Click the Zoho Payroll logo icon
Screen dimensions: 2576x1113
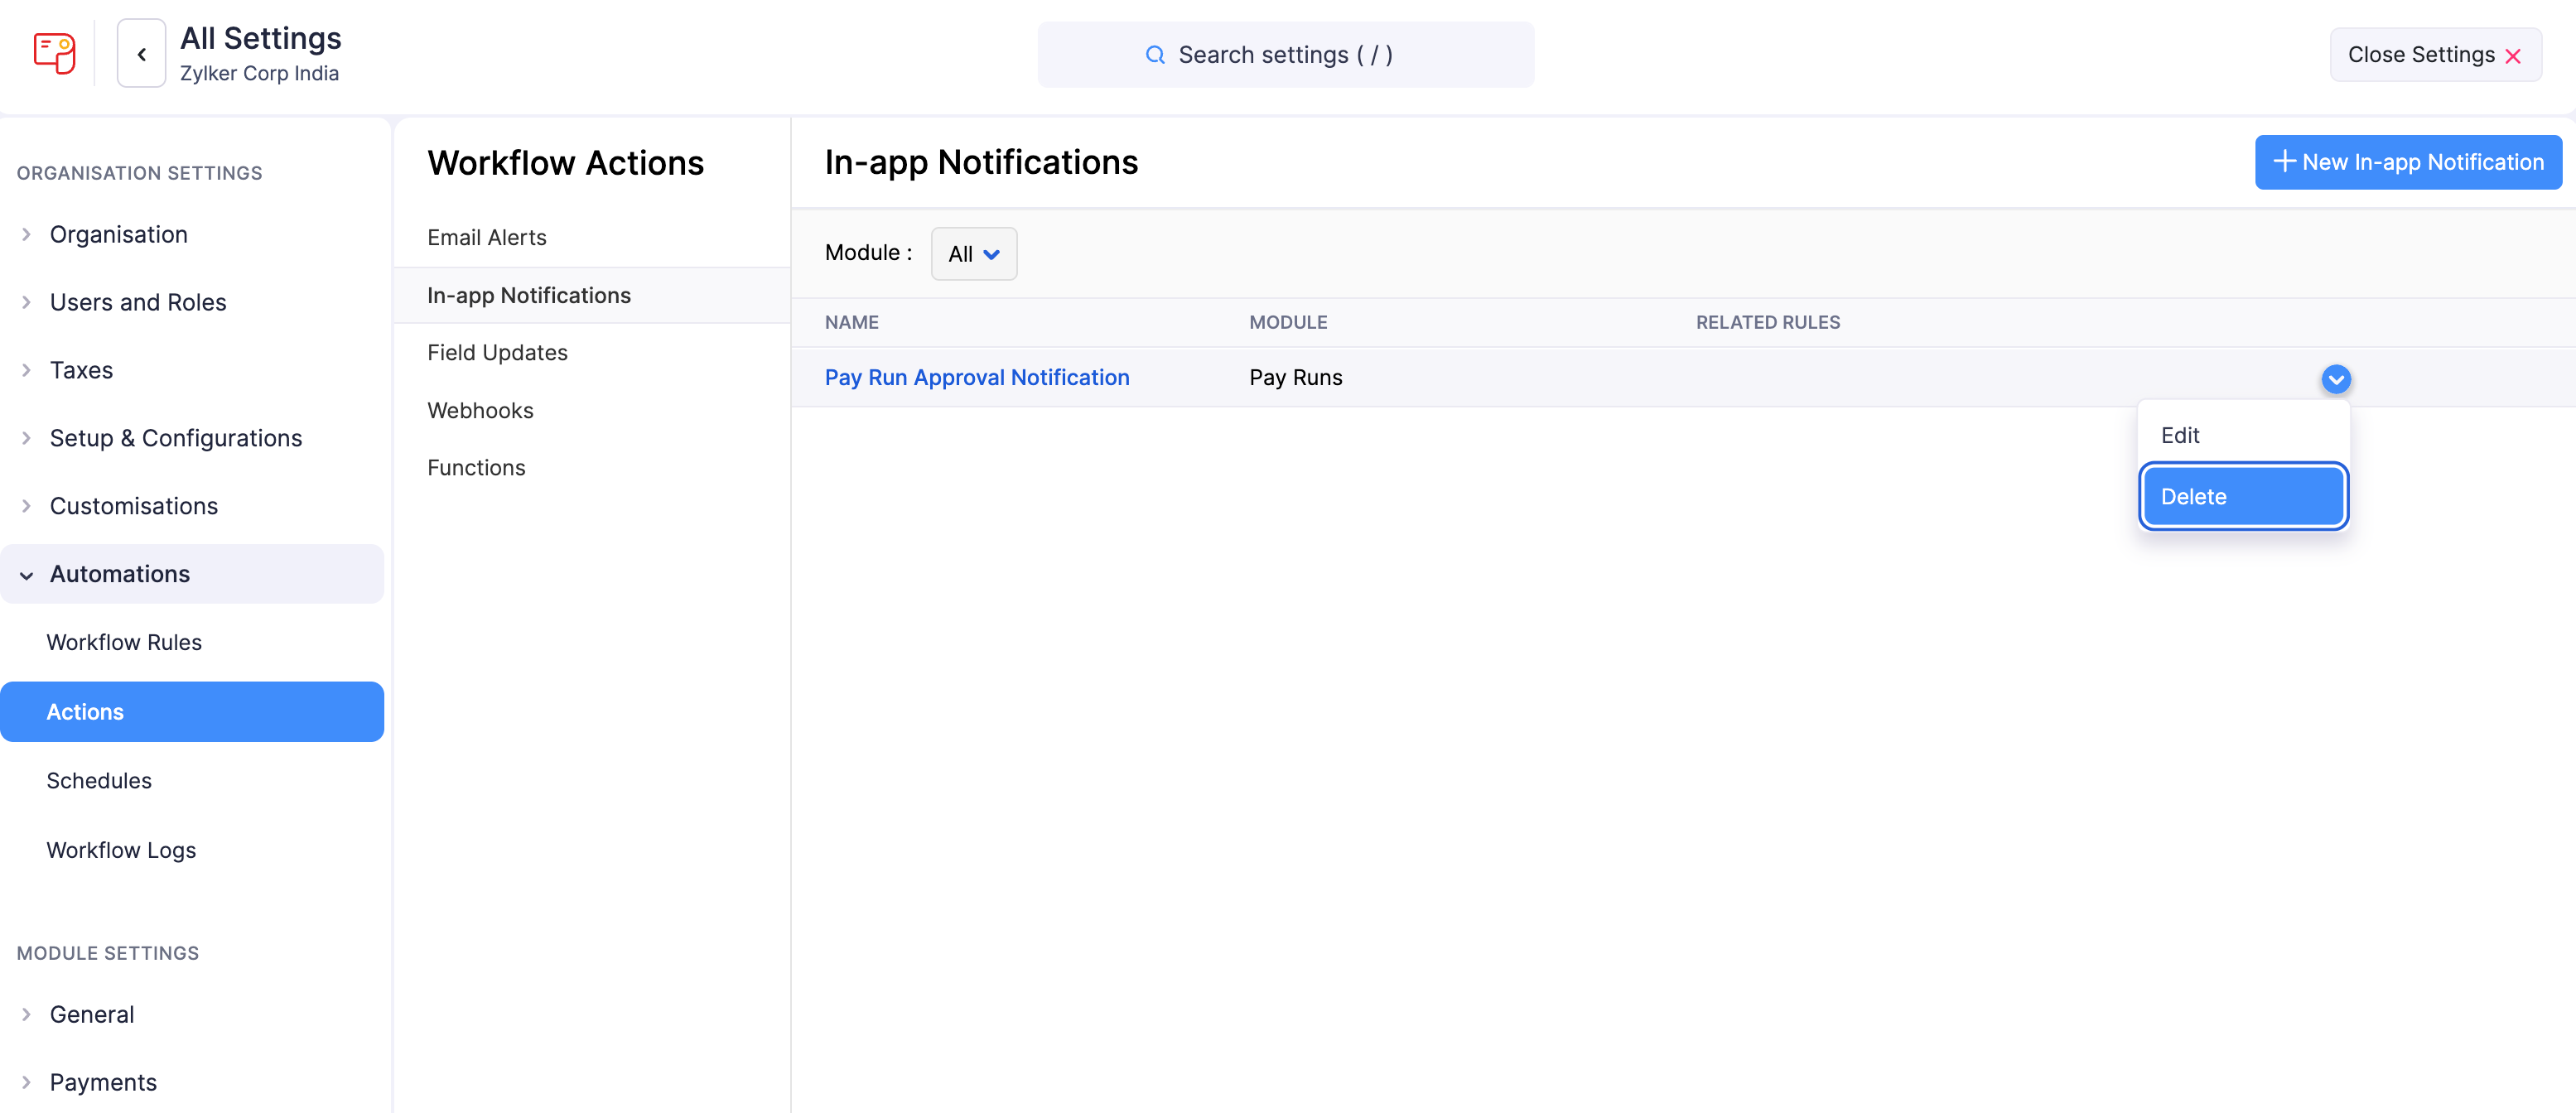(x=54, y=54)
